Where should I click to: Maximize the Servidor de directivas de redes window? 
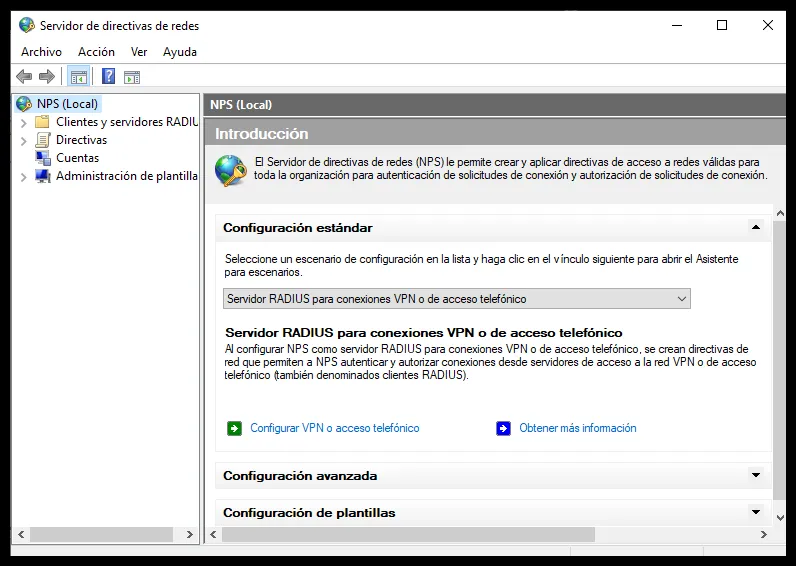pos(722,25)
